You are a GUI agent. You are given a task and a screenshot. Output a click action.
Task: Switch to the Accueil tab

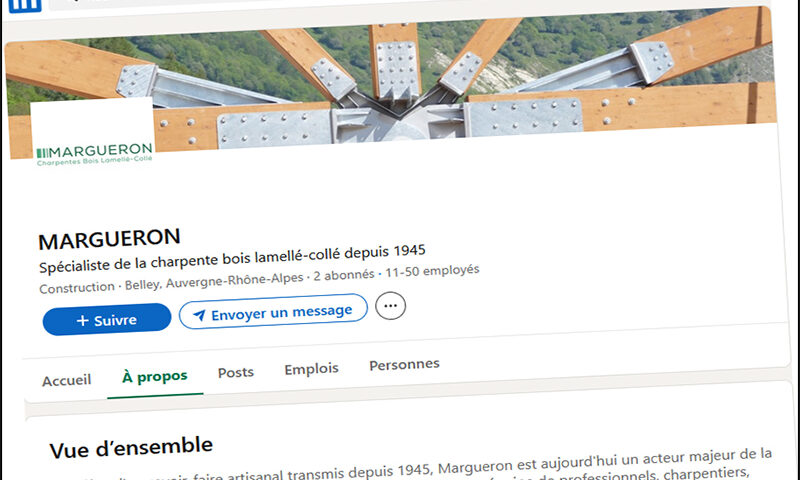(x=66, y=381)
